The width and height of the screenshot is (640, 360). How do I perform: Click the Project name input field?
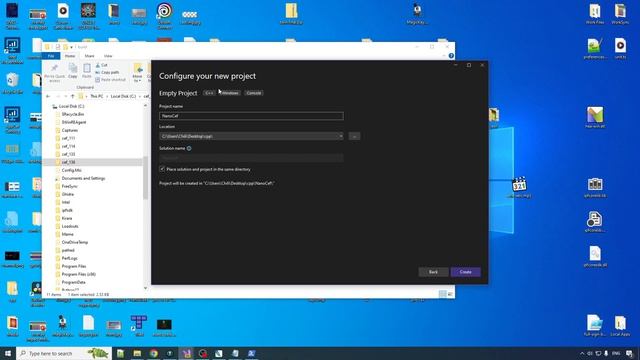(251, 116)
